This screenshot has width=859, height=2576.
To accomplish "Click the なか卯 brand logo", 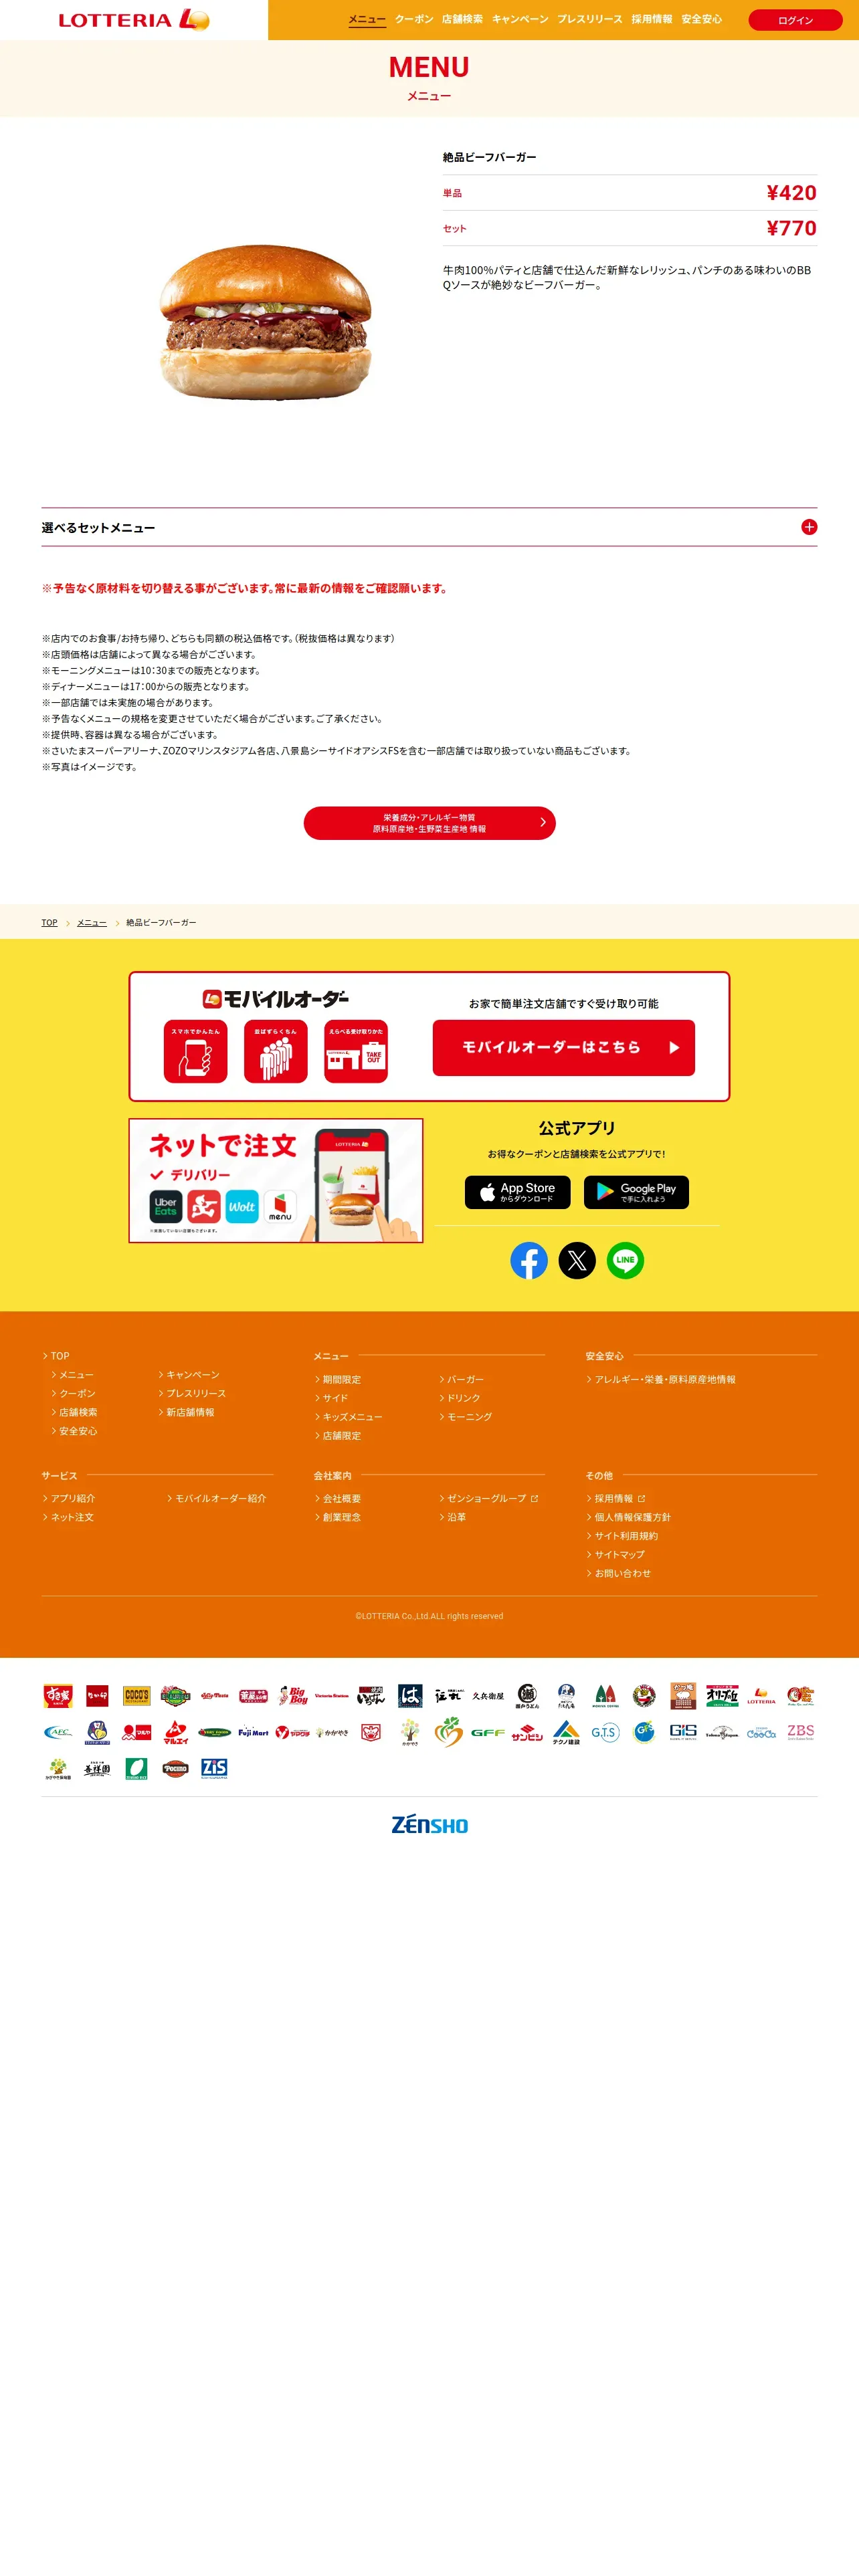I will (x=97, y=1695).
